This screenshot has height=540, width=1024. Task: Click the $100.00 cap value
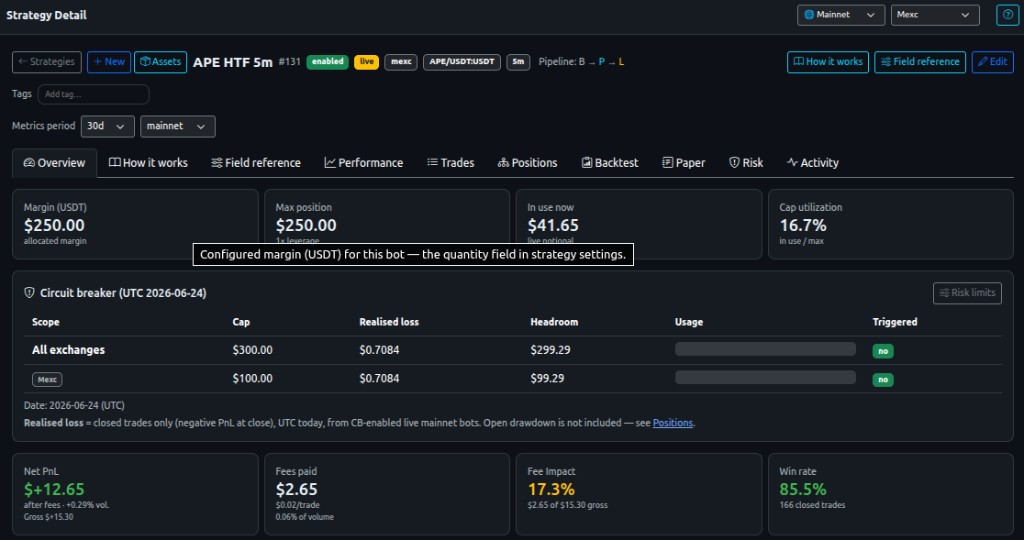click(x=252, y=379)
